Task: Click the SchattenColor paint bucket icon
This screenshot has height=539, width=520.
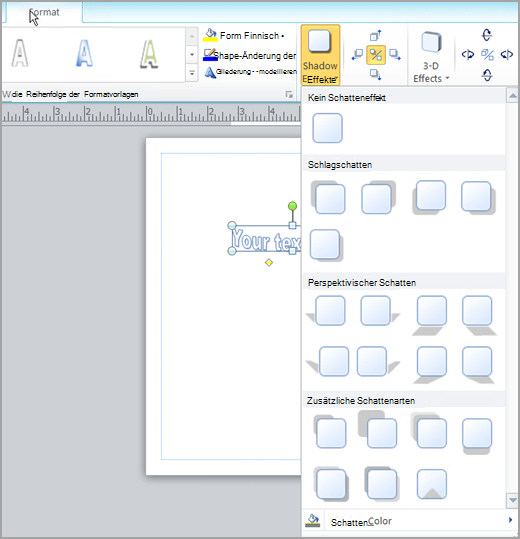Action: pos(312,520)
